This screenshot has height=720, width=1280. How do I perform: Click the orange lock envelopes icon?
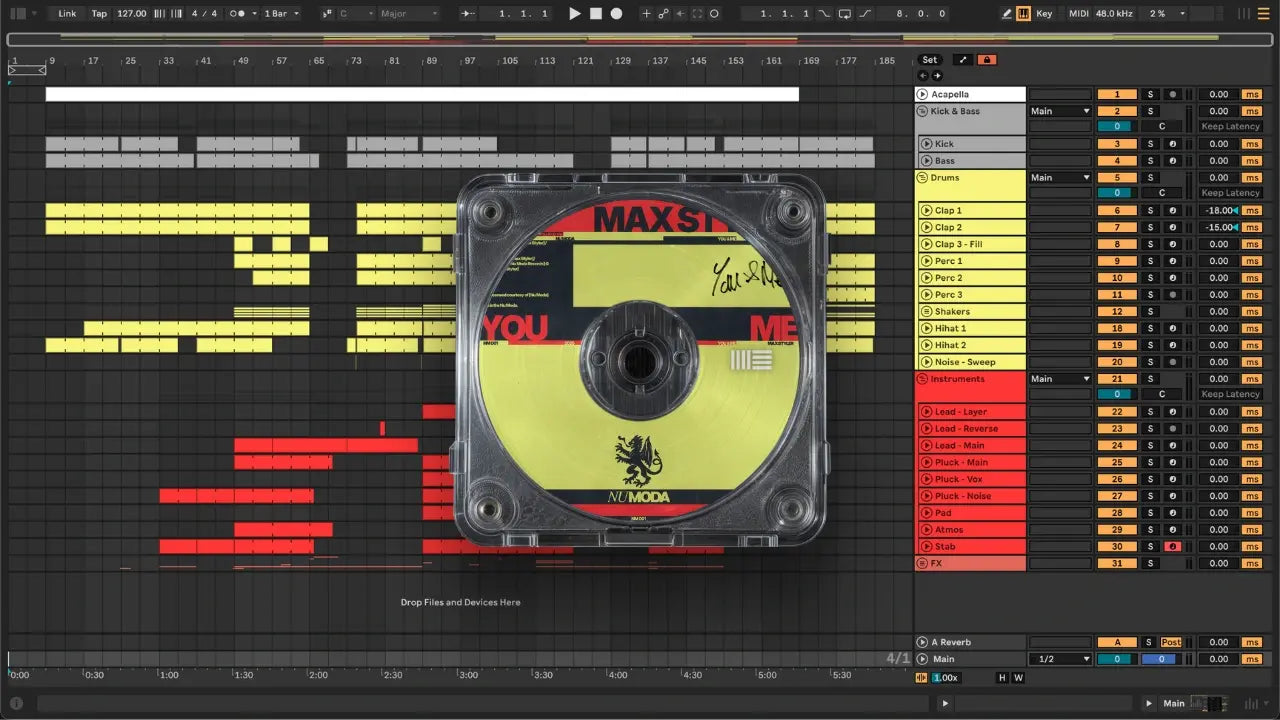[987, 60]
